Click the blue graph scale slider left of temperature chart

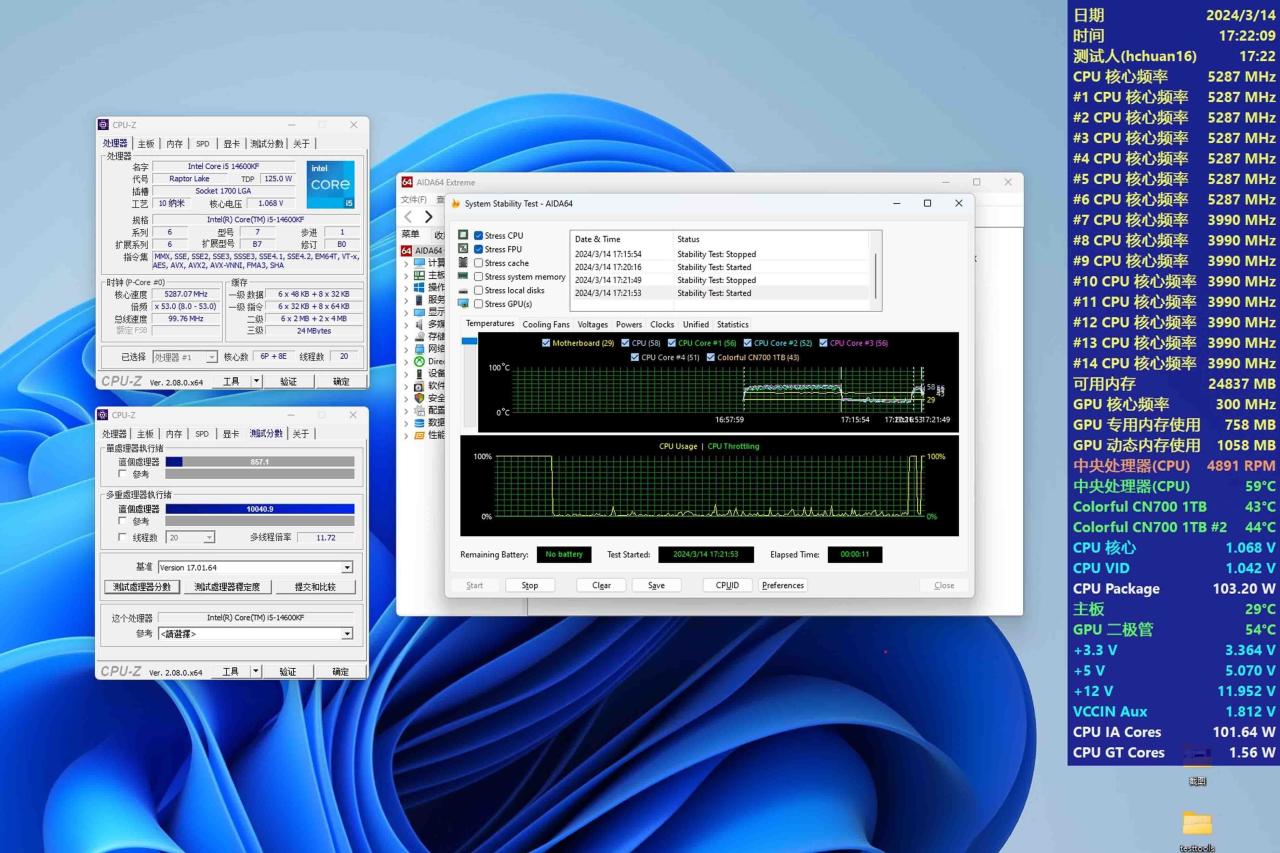pos(469,342)
